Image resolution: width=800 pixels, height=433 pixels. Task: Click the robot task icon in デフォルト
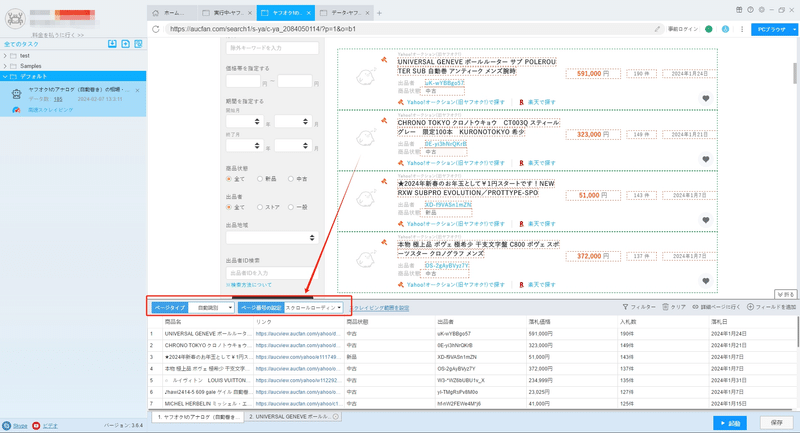[x=17, y=94]
